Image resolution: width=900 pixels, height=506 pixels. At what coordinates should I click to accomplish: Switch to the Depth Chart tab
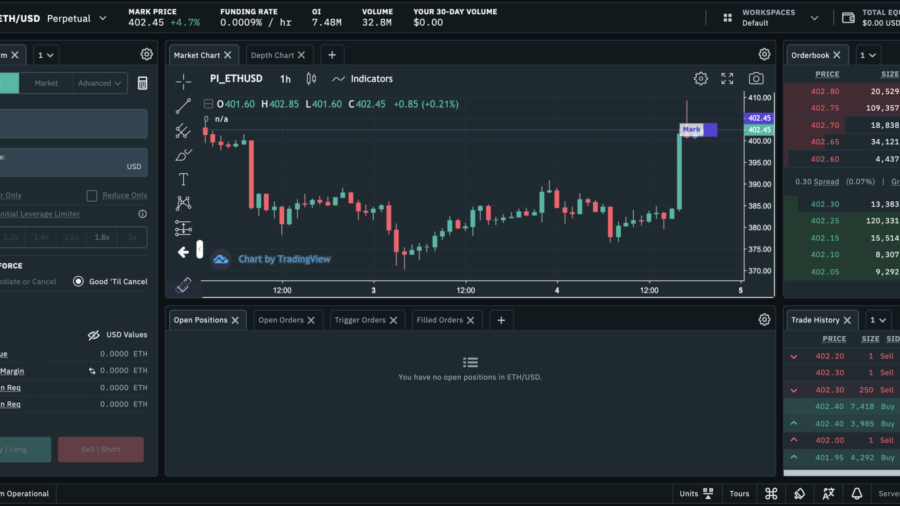pyautogui.click(x=272, y=55)
